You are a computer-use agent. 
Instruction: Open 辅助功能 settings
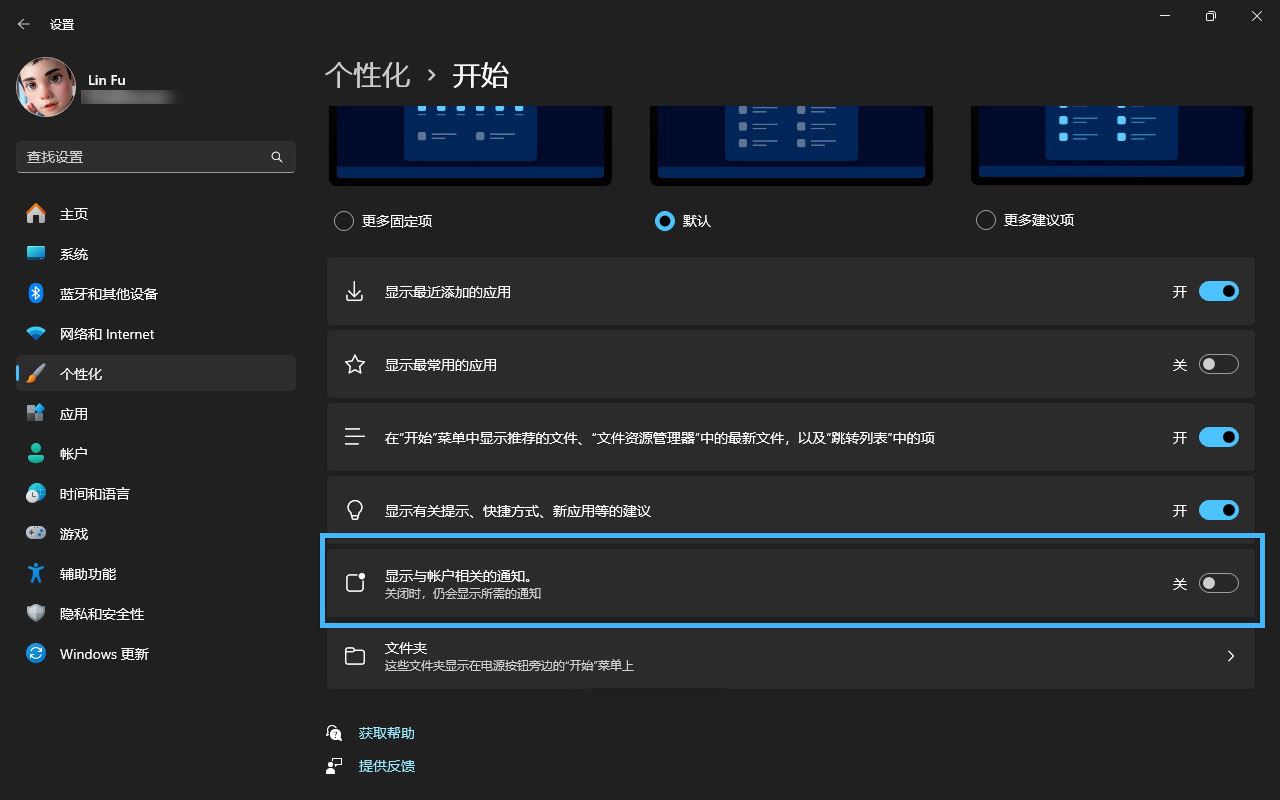click(x=156, y=574)
